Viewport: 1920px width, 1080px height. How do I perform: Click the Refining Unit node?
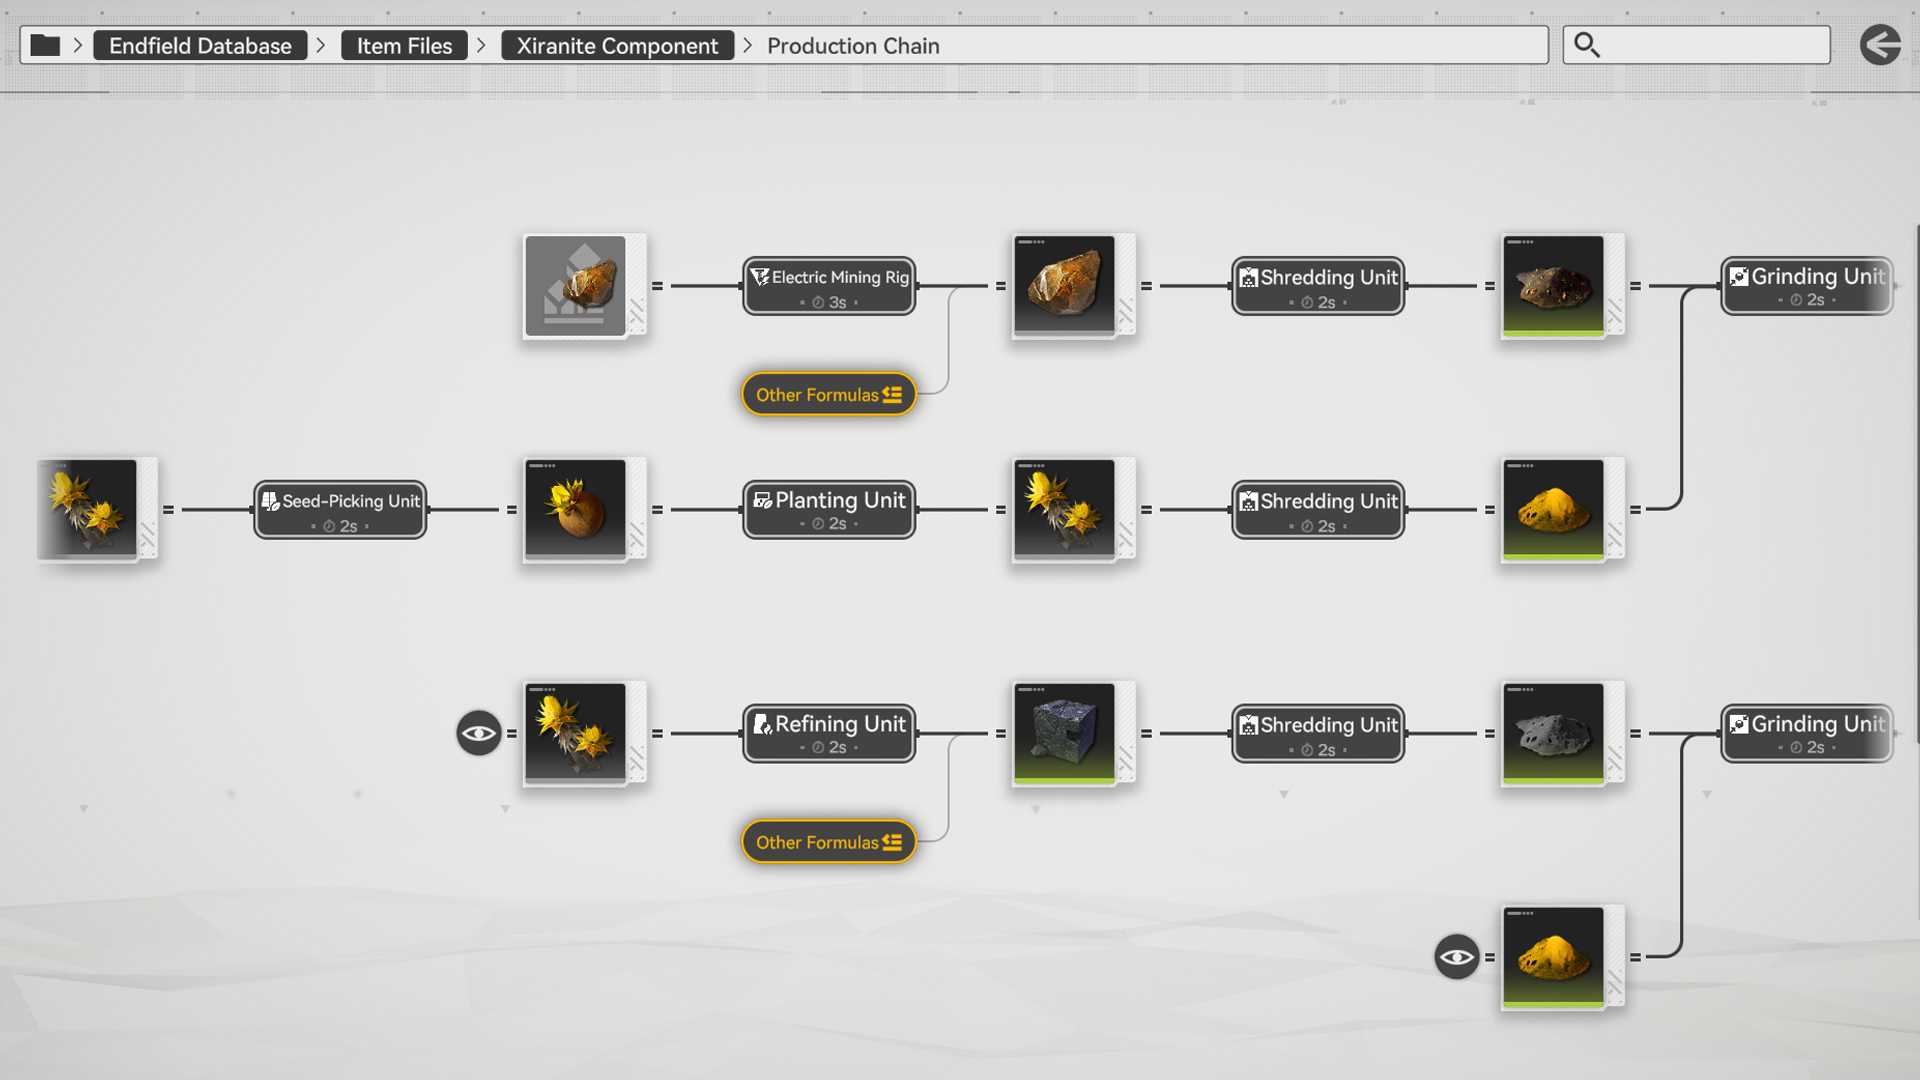pos(829,734)
